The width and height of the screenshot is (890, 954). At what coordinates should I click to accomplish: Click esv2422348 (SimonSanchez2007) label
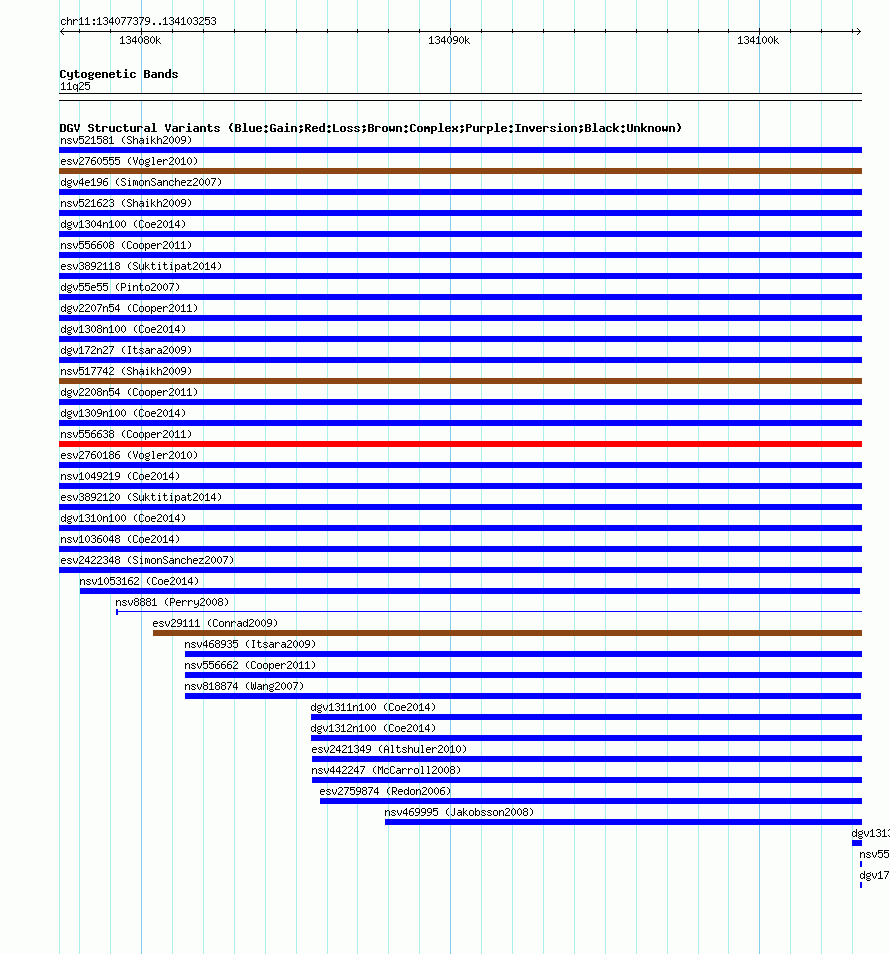147,560
